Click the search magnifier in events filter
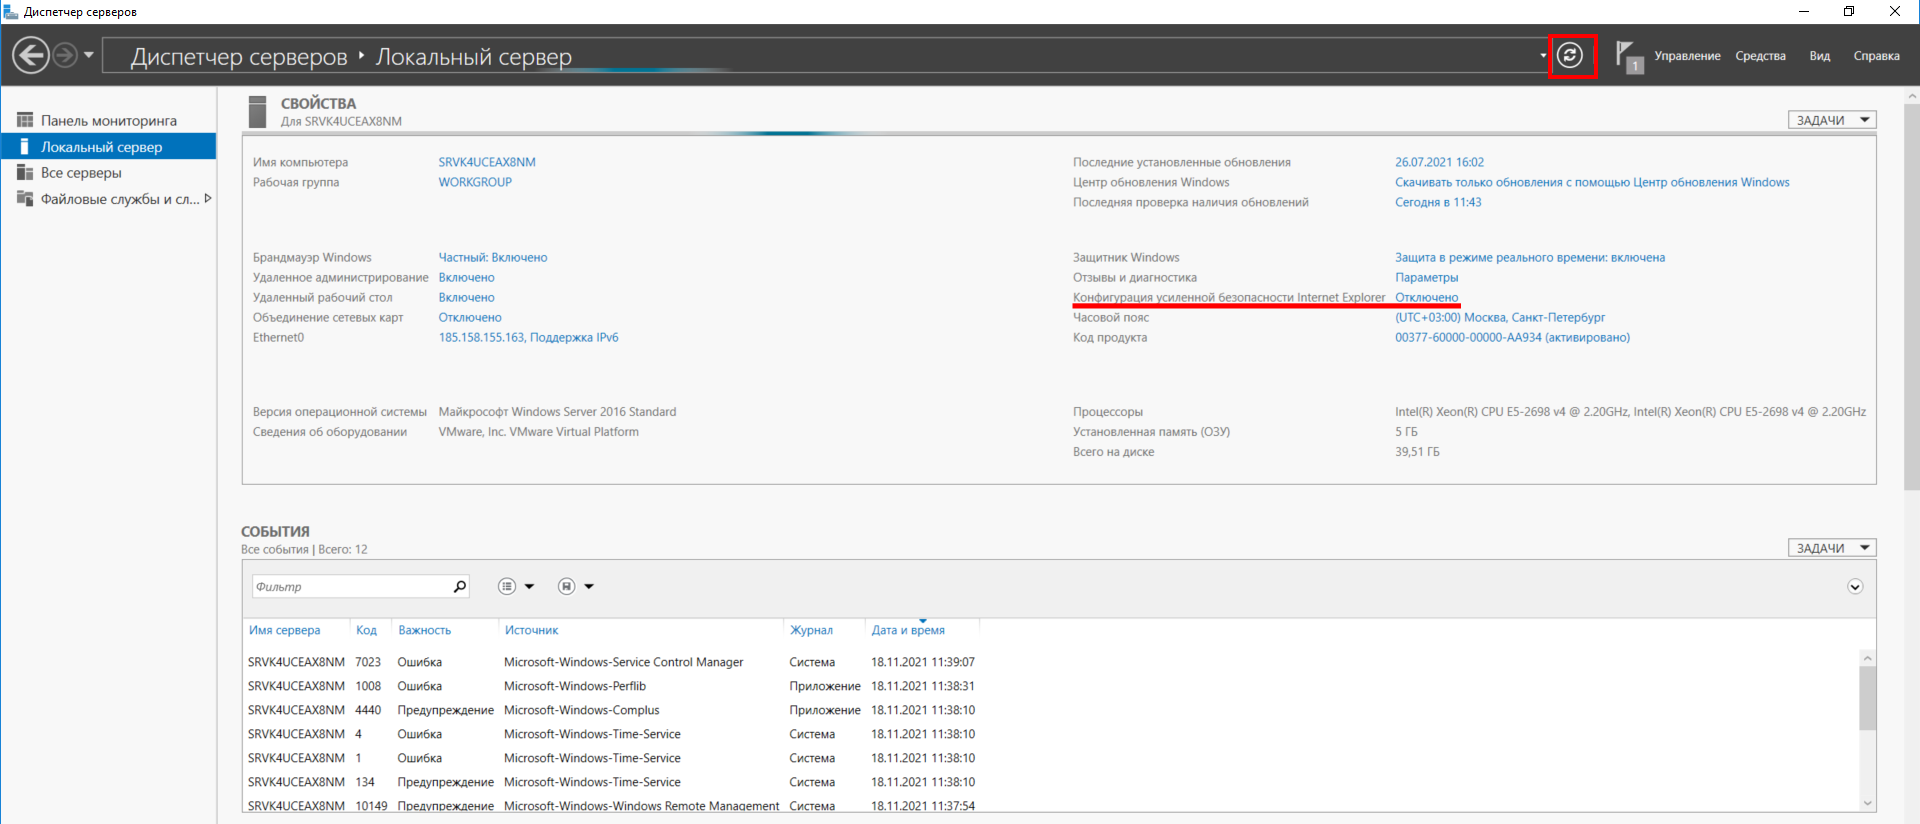 coord(460,587)
